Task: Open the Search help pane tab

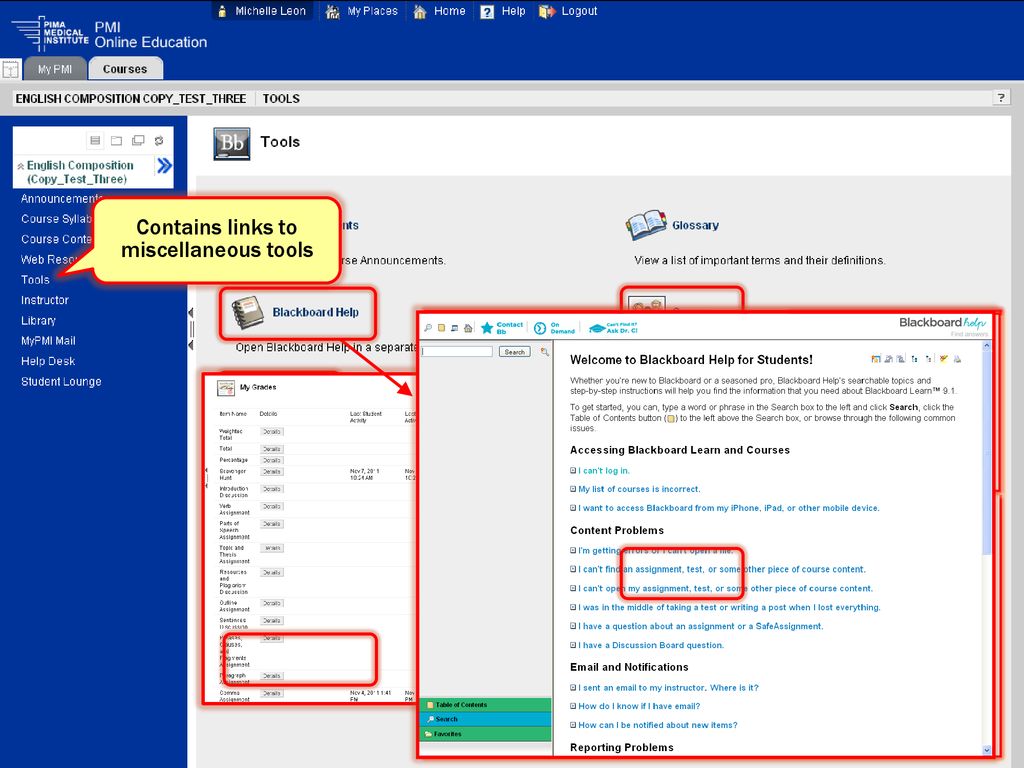Action: point(485,719)
